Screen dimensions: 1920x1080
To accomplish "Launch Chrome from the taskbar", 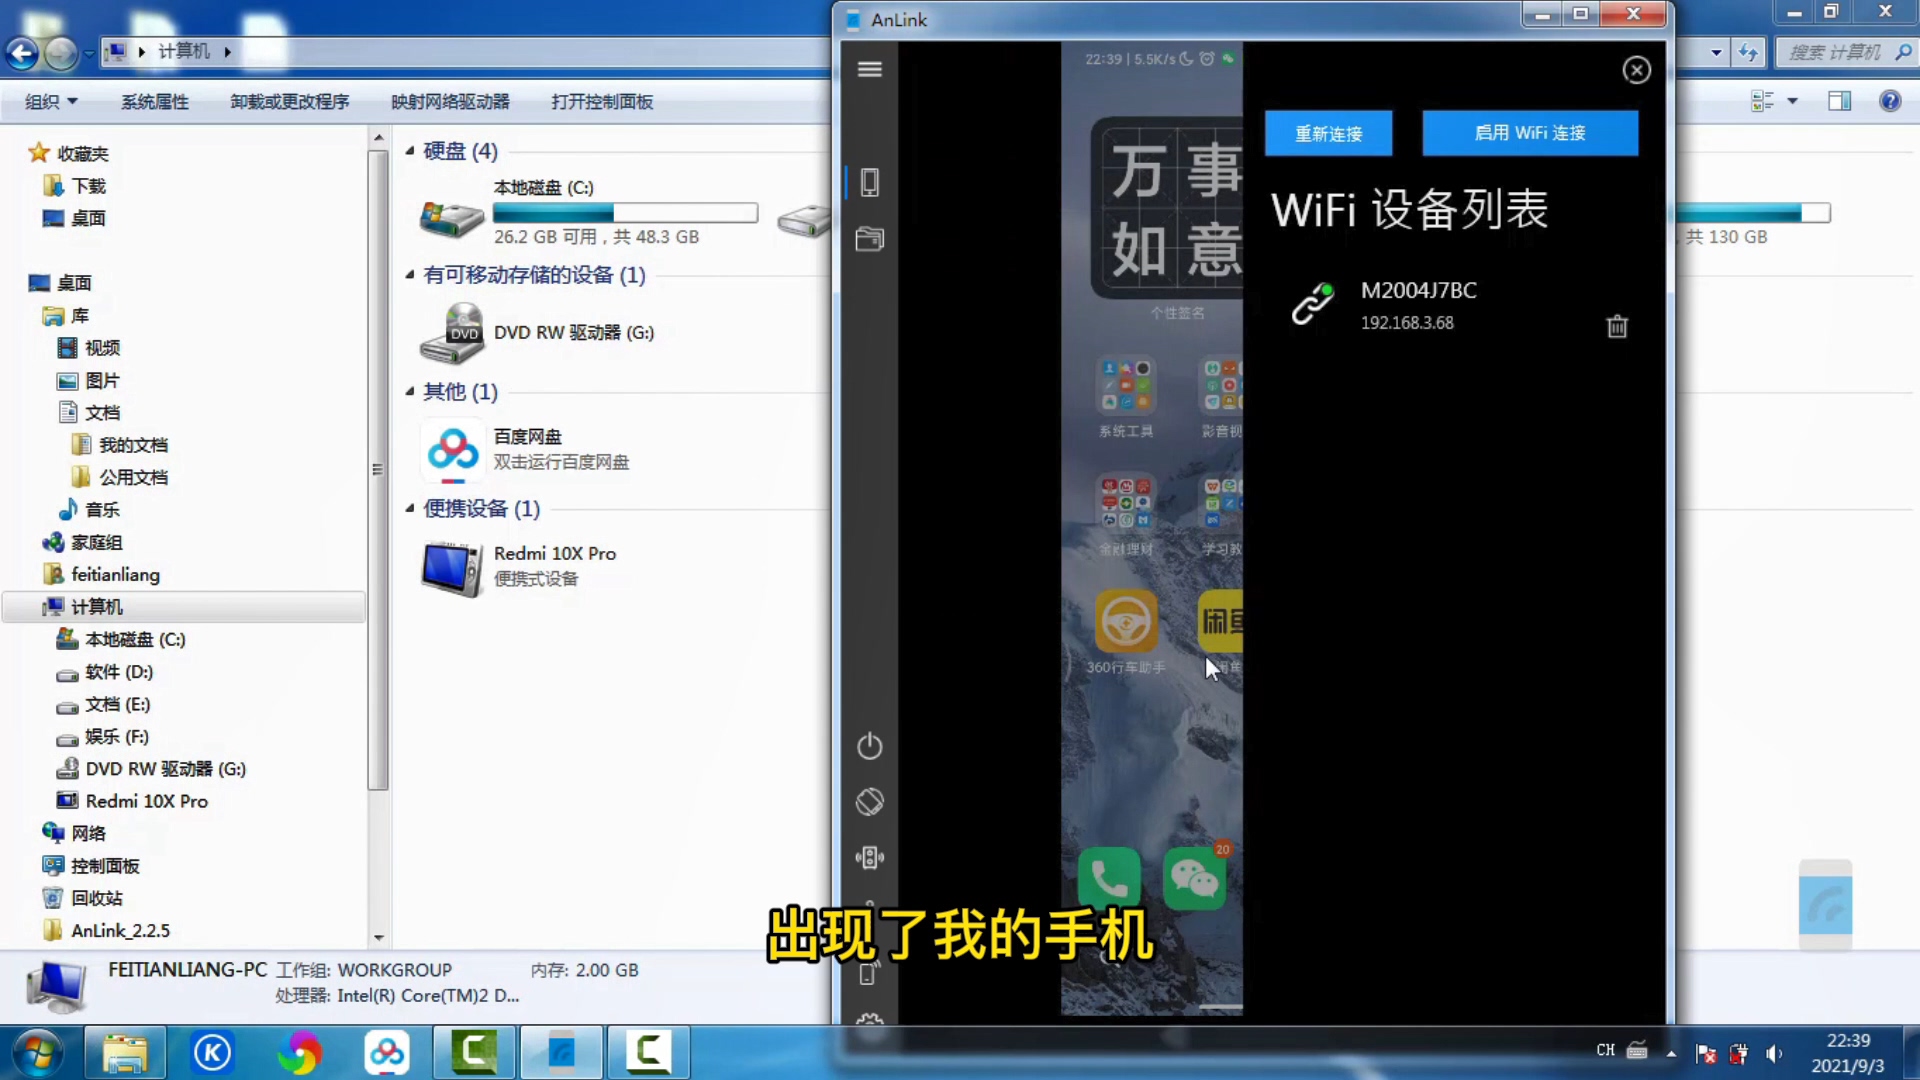I will [x=300, y=1052].
